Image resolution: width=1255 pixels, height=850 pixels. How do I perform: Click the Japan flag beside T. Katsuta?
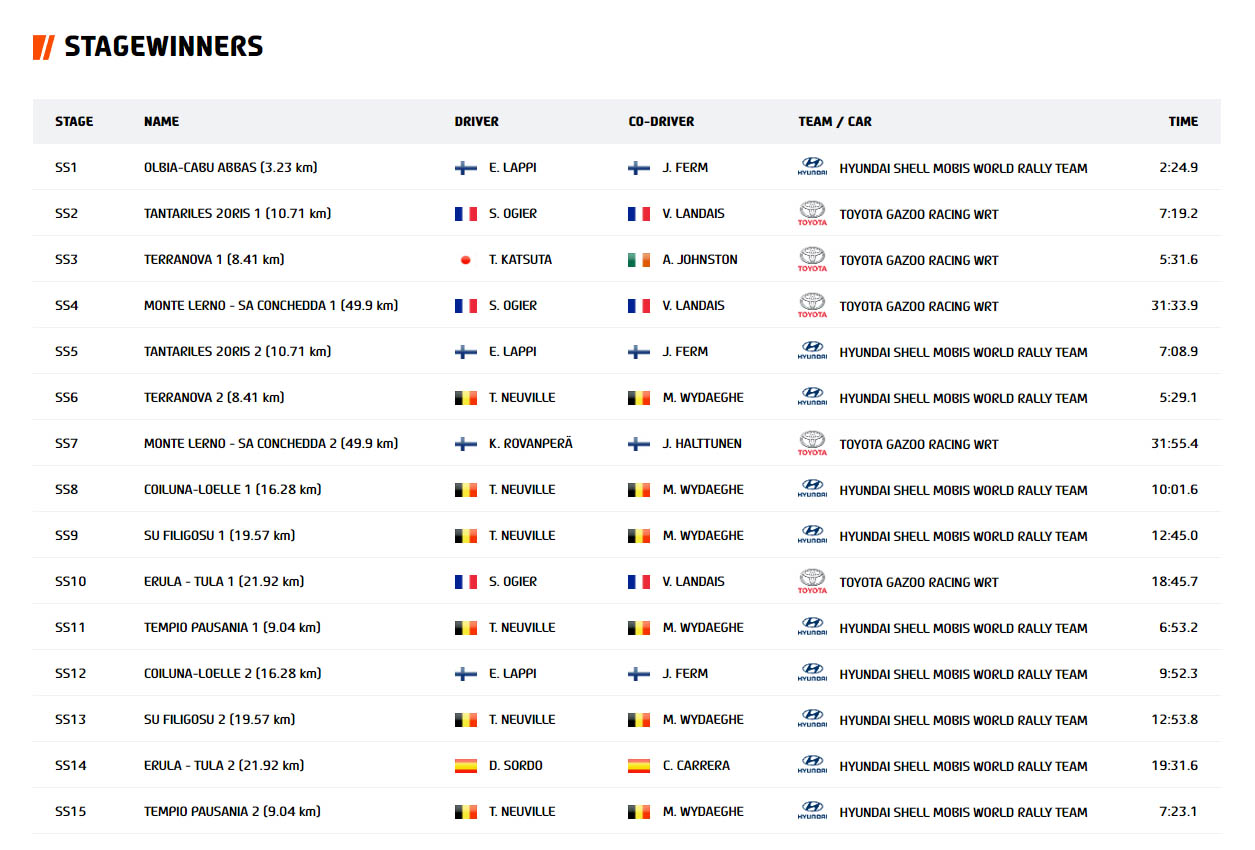coord(465,260)
